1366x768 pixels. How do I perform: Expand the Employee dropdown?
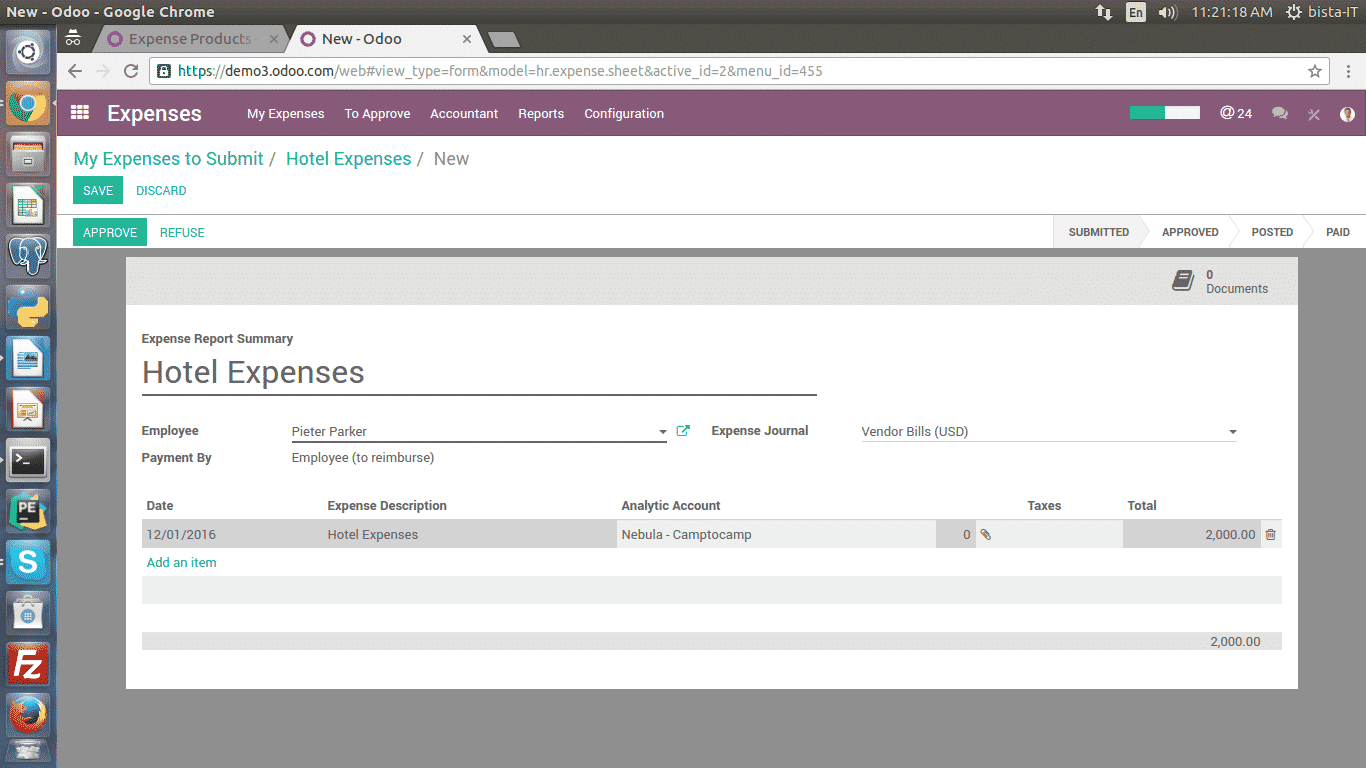tap(662, 432)
